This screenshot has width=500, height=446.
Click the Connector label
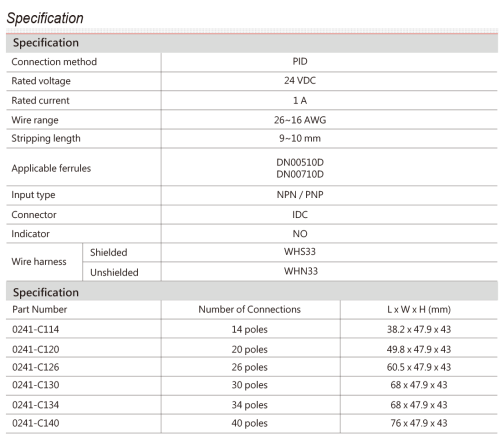(x=34, y=215)
